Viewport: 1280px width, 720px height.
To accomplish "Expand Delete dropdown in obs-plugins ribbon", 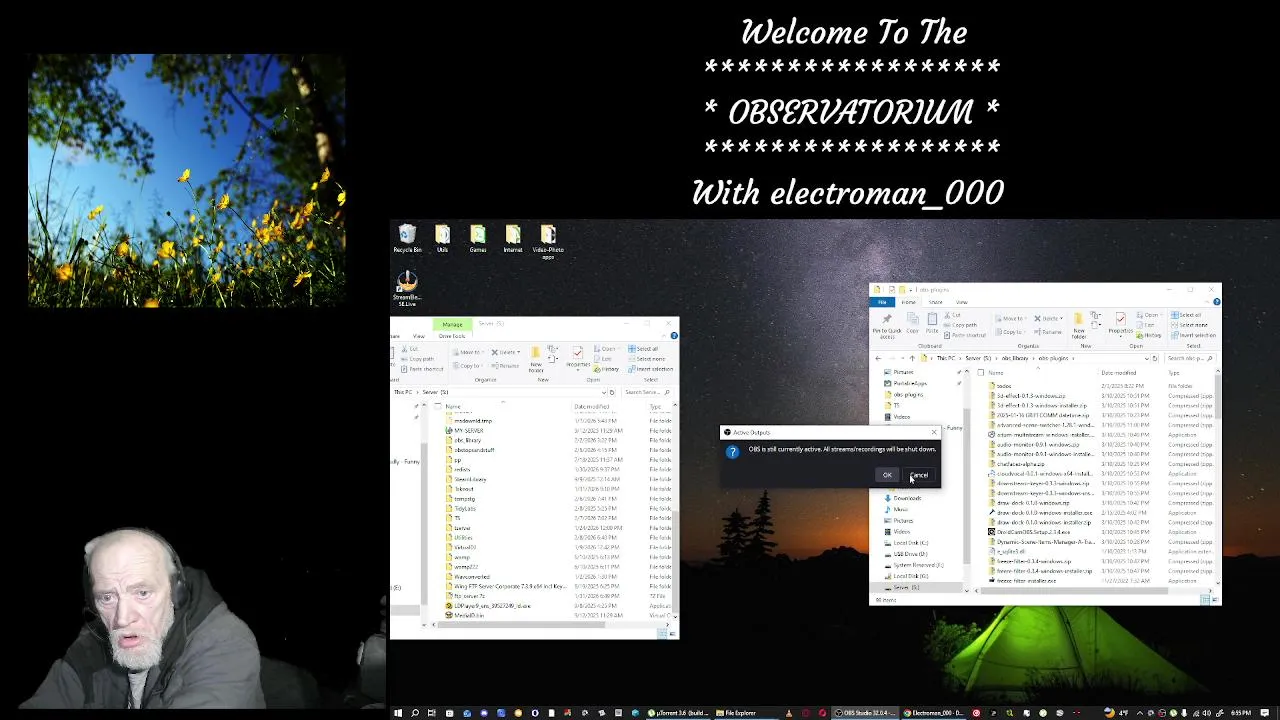I will [1061, 319].
